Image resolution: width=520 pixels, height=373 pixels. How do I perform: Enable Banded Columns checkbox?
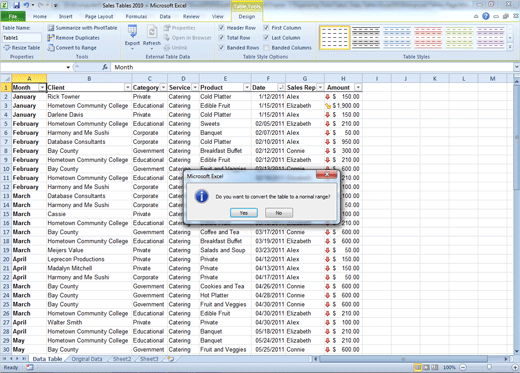(266, 48)
